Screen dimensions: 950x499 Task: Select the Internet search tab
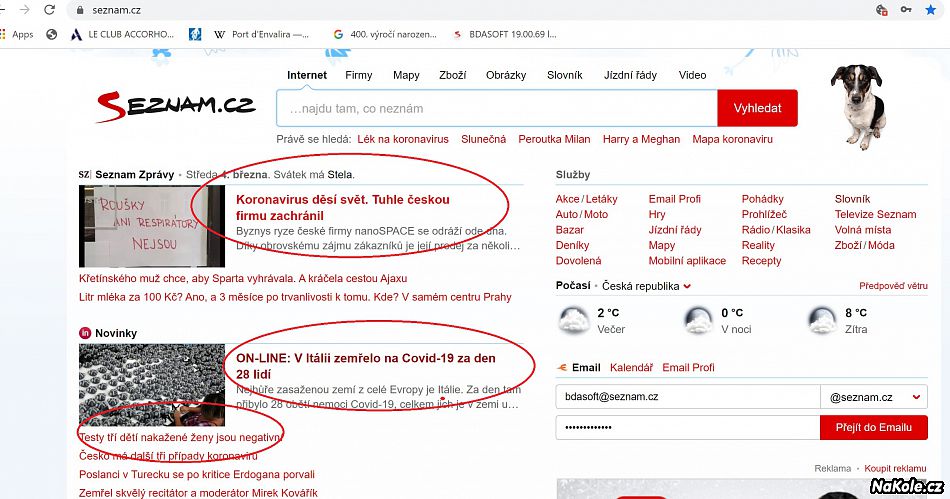pyautogui.click(x=307, y=75)
